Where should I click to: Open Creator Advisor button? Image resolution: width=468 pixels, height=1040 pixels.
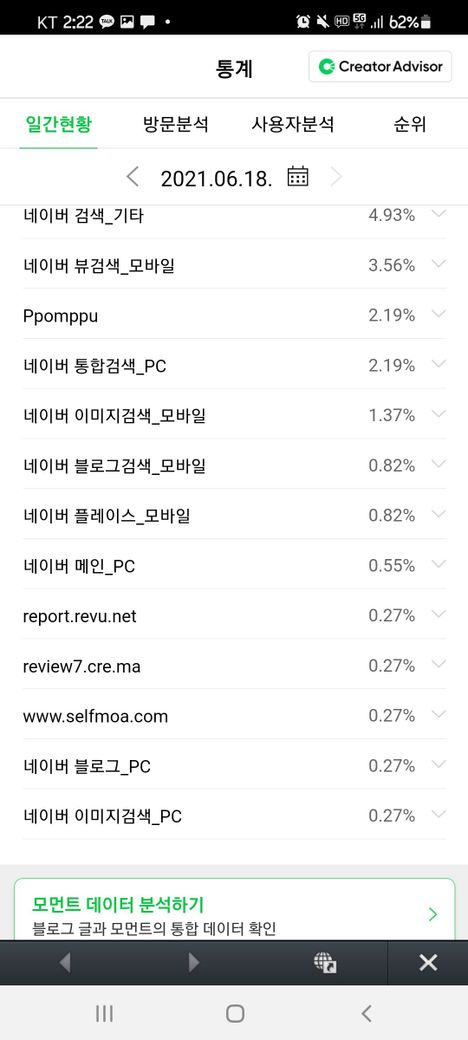coord(380,66)
